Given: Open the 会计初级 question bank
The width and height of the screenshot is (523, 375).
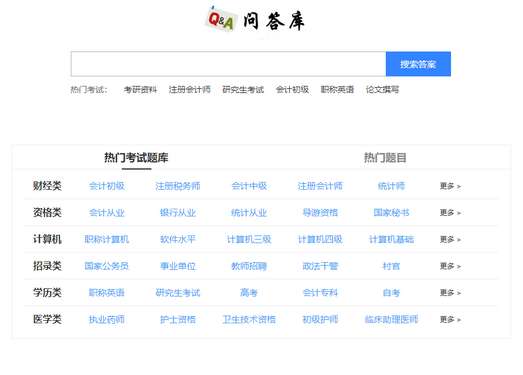Looking at the screenshot, I should pos(107,186).
